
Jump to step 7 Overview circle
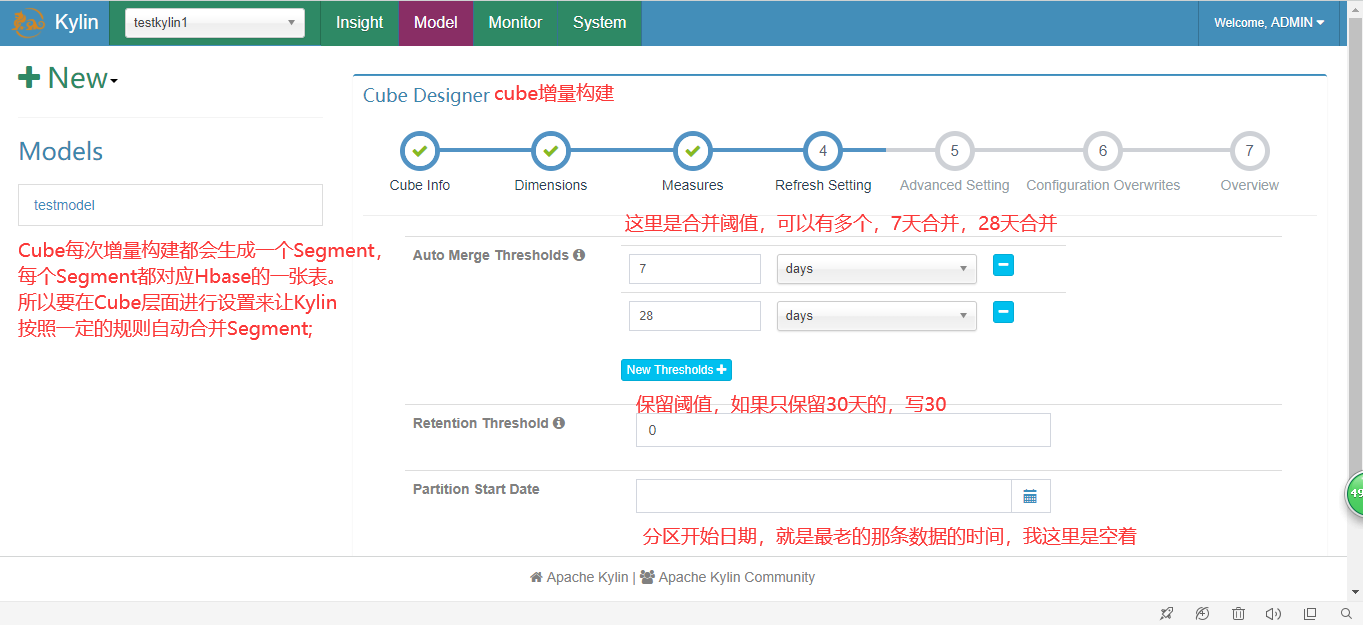[x=1249, y=151]
